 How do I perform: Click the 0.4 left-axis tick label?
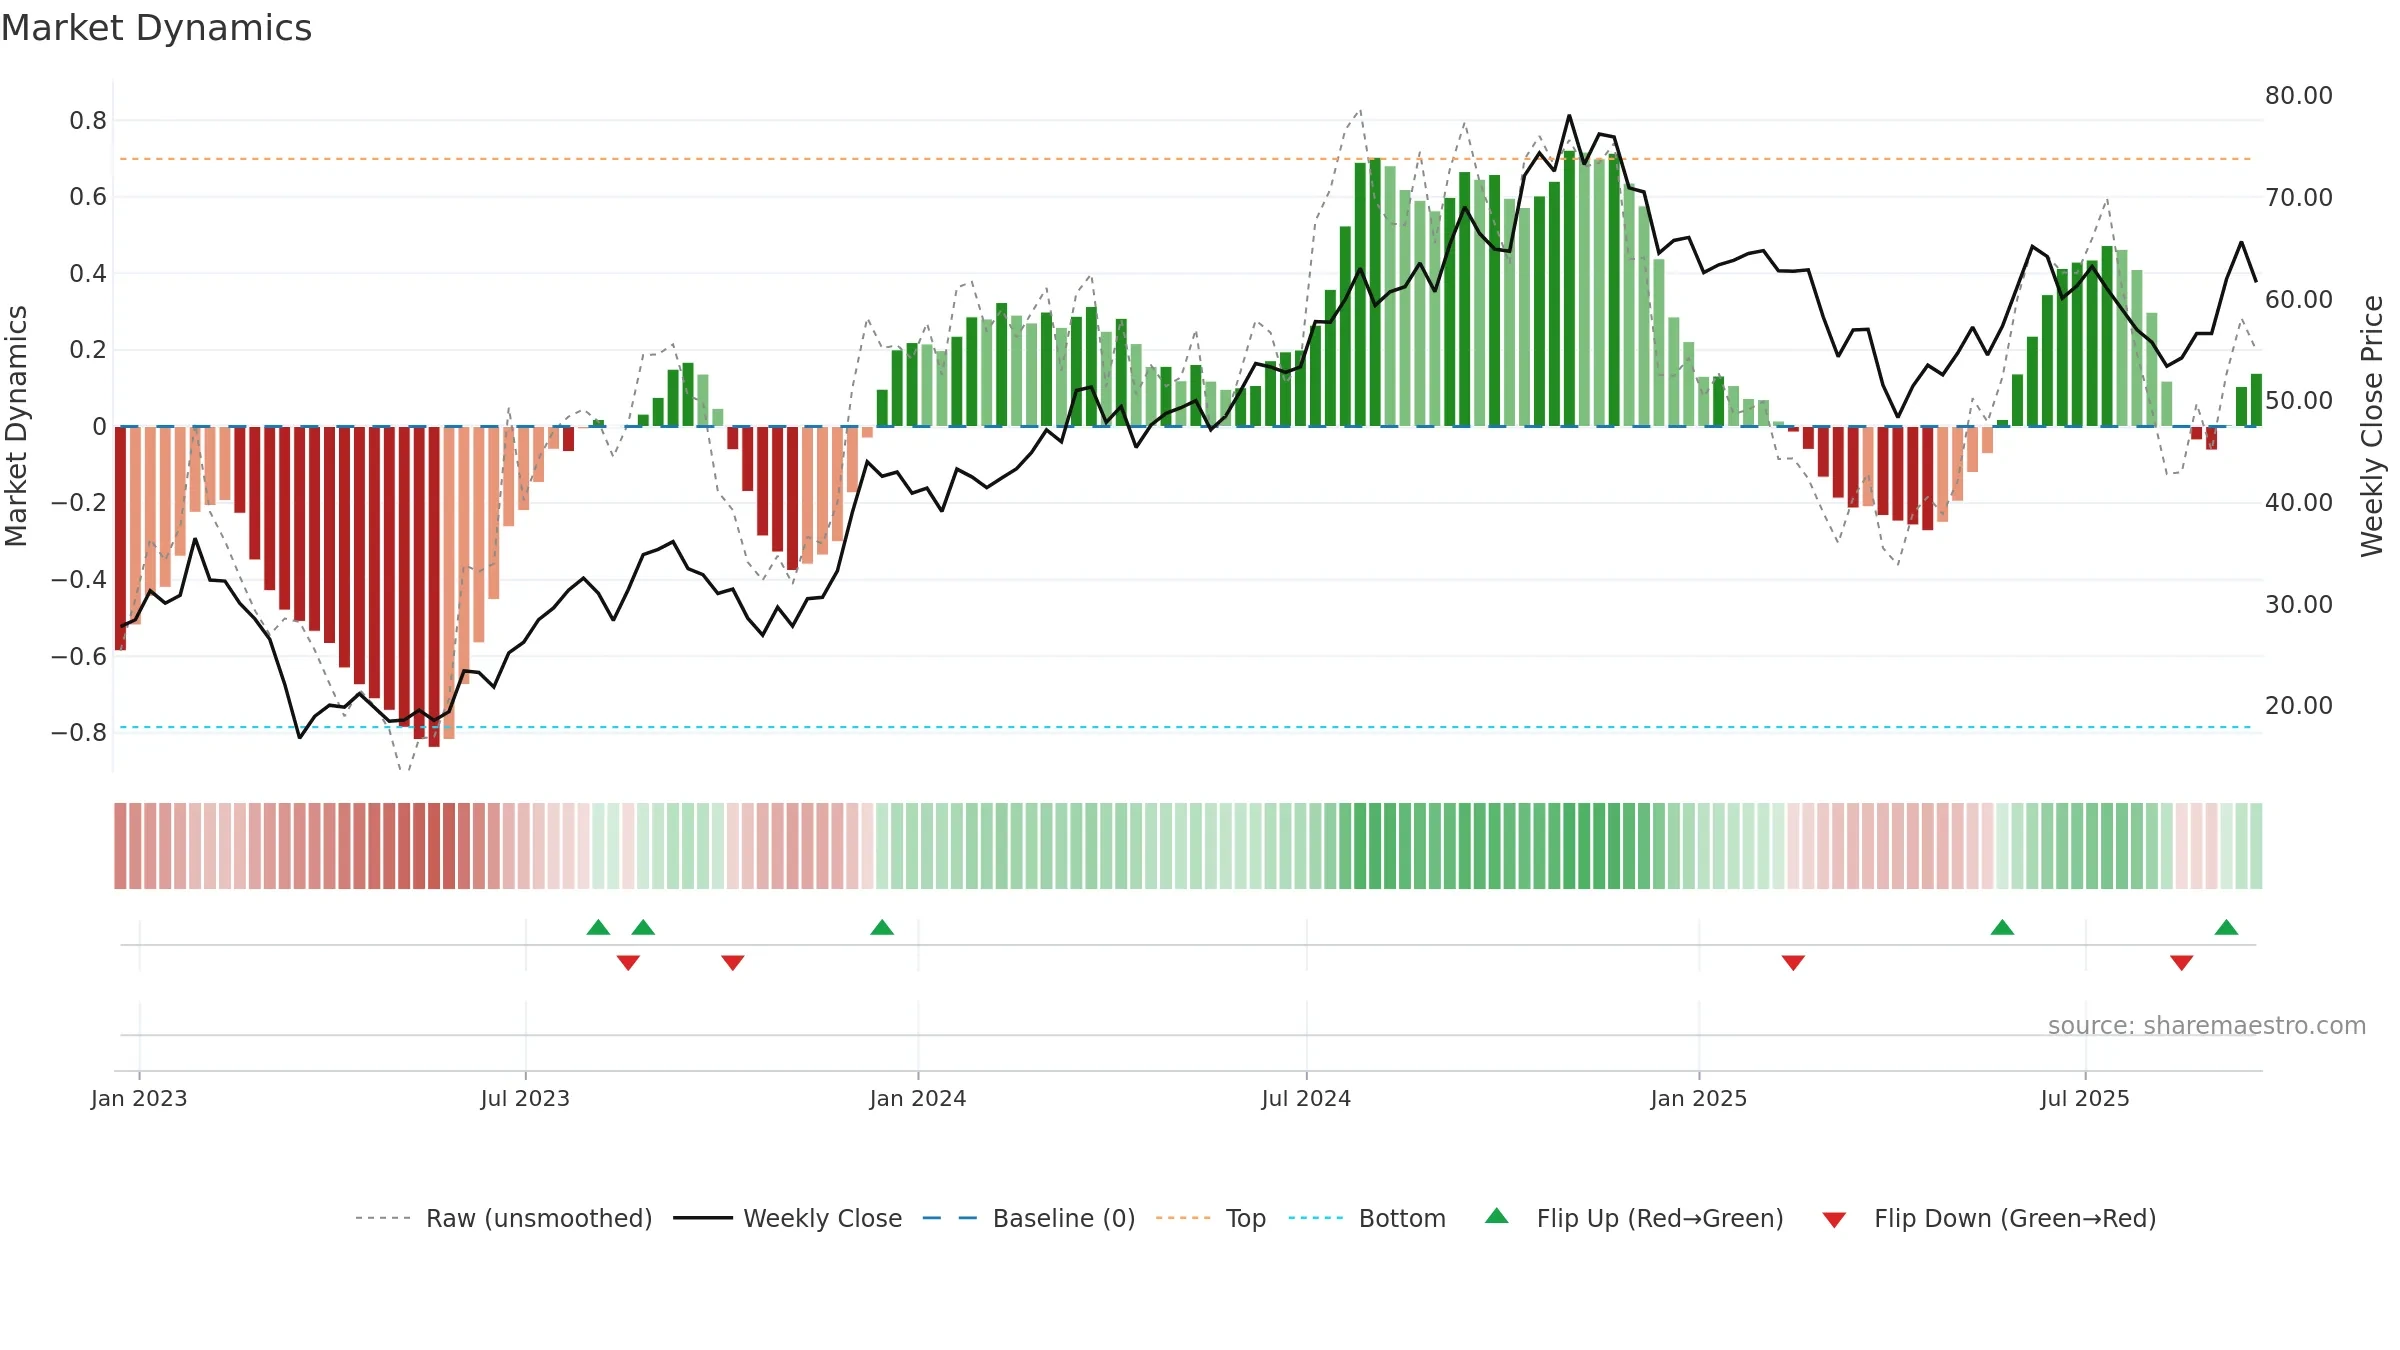click(88, 274)
